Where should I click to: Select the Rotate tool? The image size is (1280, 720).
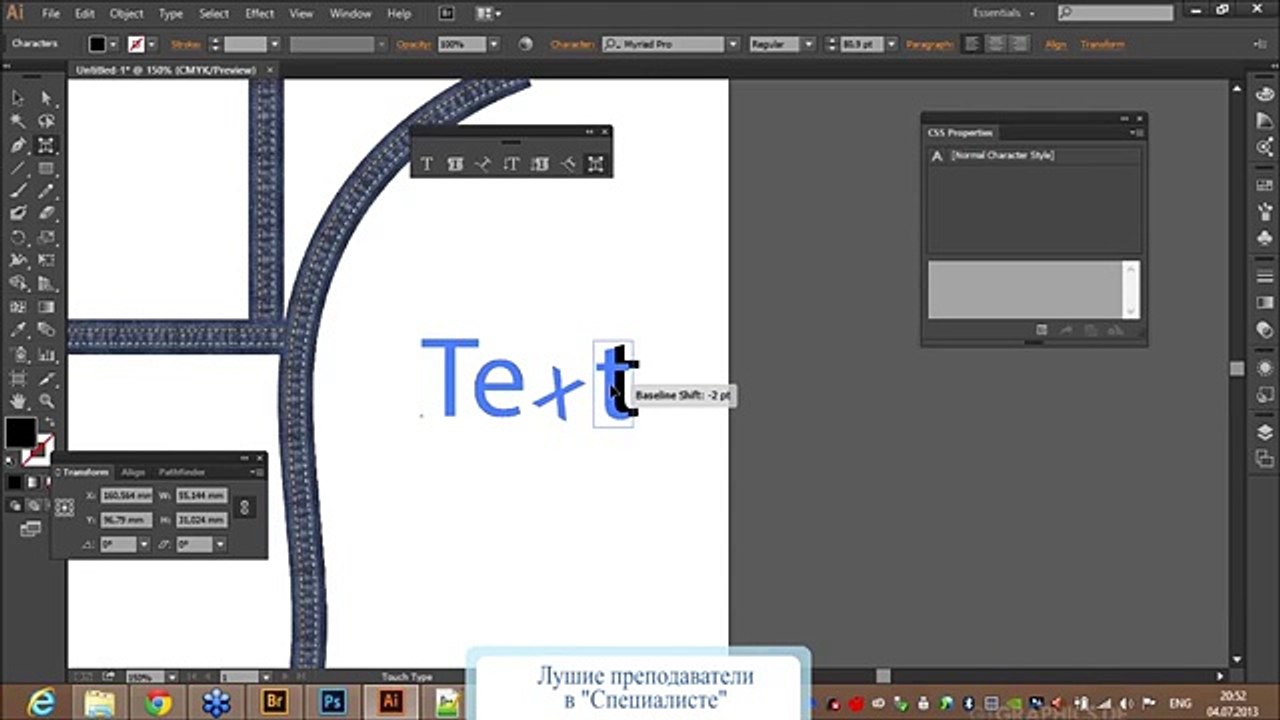pos(18,238)
